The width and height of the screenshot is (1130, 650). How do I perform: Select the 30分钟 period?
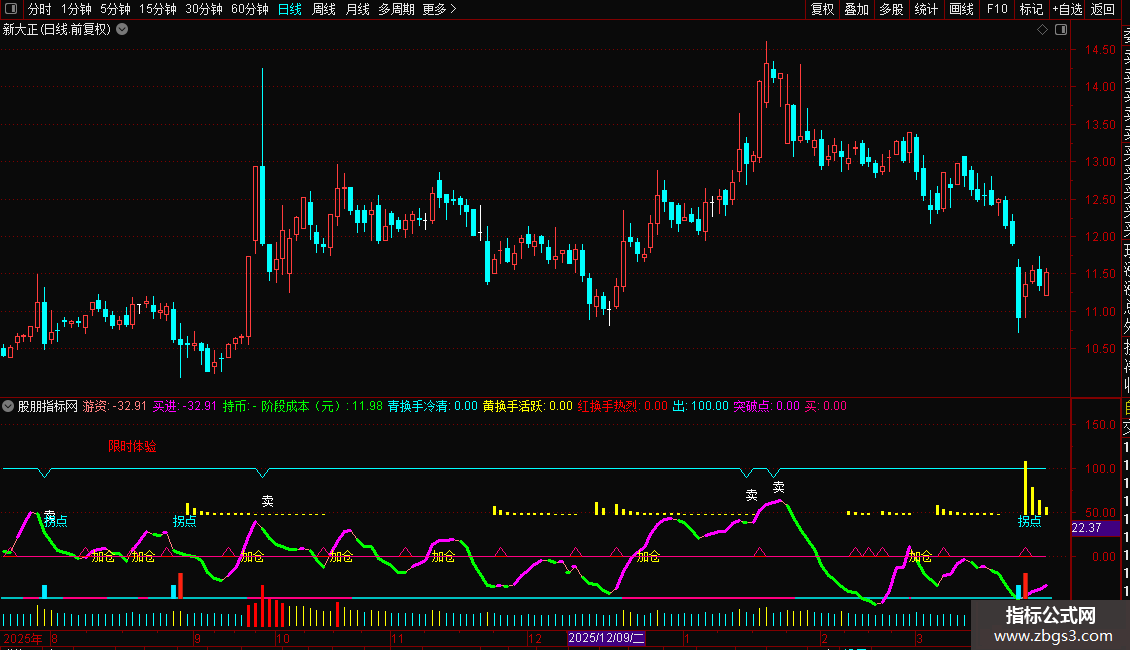tap(204, 9)
